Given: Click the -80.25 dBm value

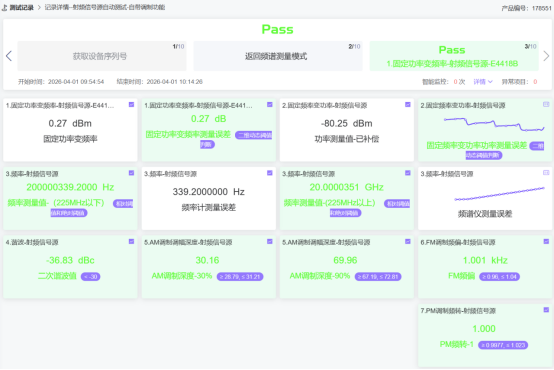Looking at the screenshot, I should click(x=346, y=123).
